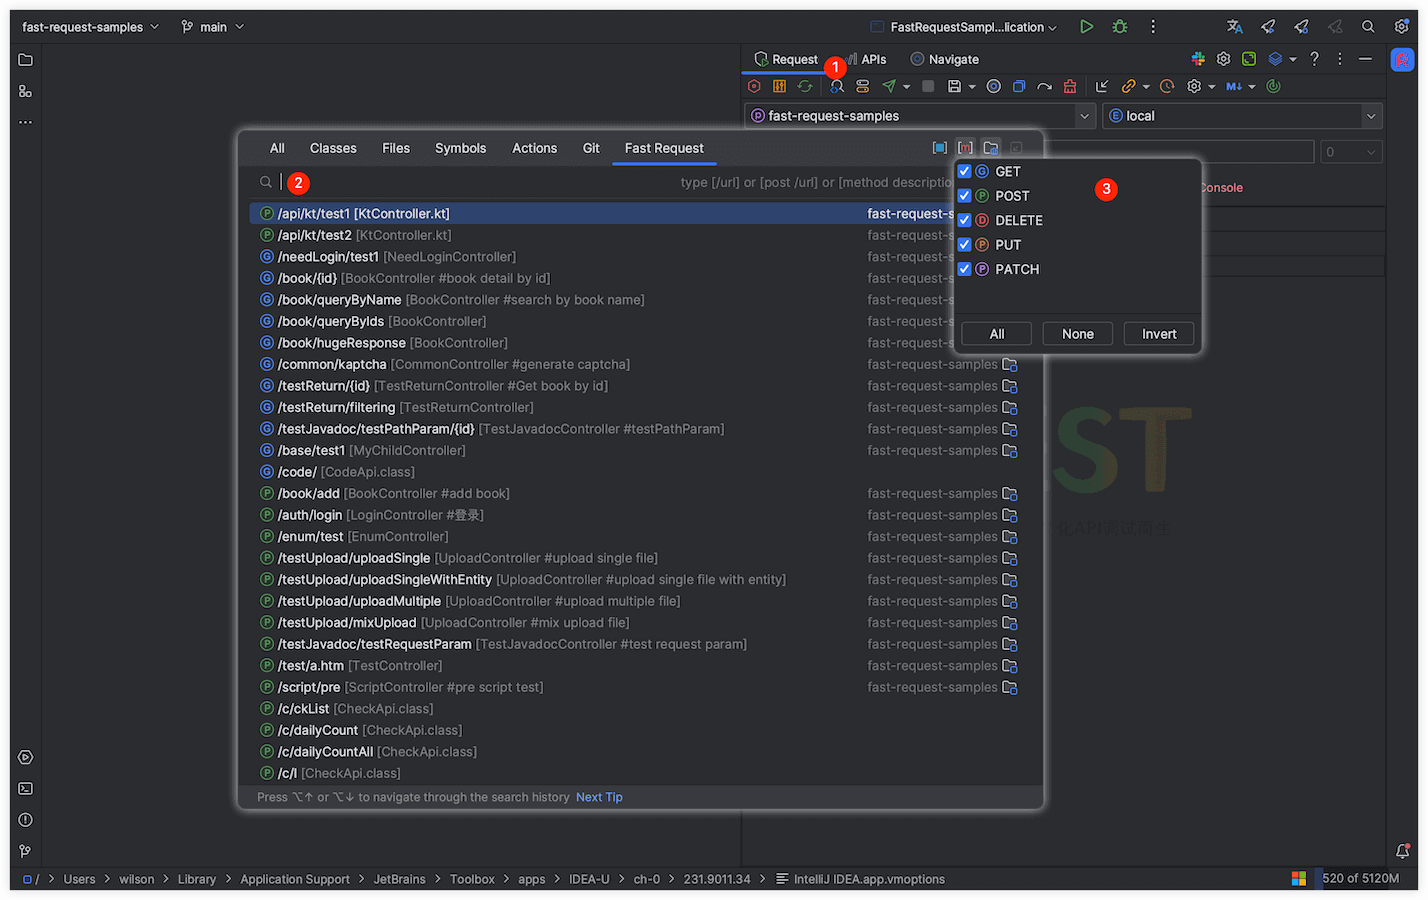Toggle the DELETE method checkbox
1428x900 pixels.
pyautogui.click(x=965, y=221)
